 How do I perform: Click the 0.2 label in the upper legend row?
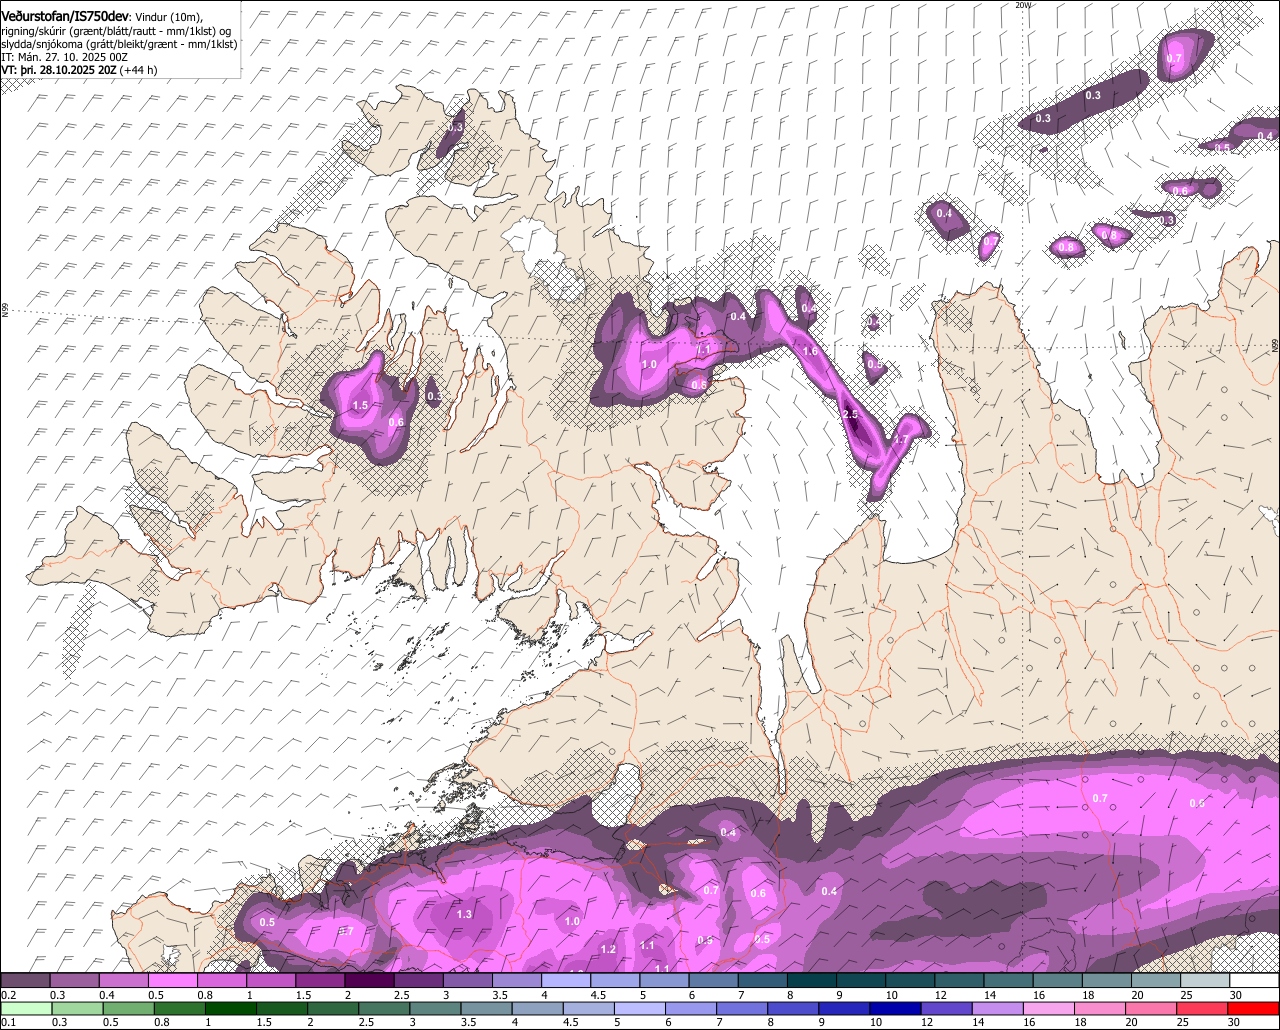tap(8, 996)
